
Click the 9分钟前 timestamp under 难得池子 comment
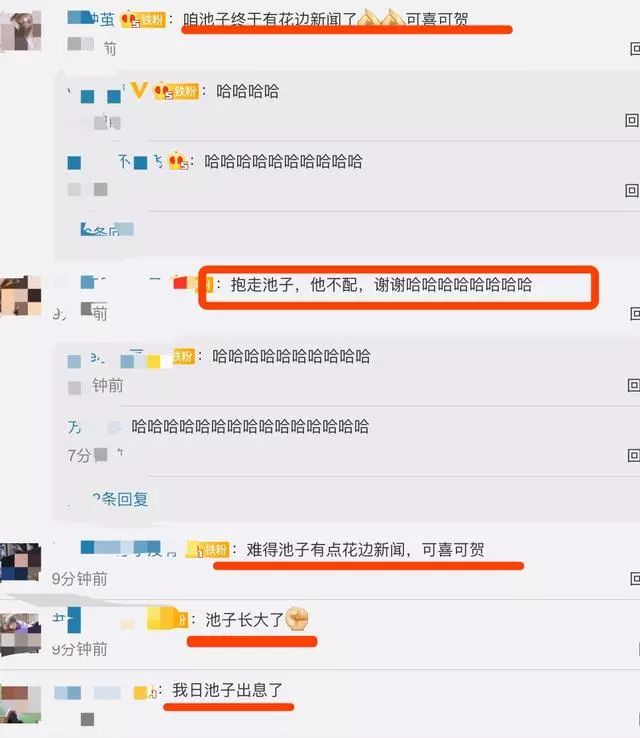[x=80, y=579]
